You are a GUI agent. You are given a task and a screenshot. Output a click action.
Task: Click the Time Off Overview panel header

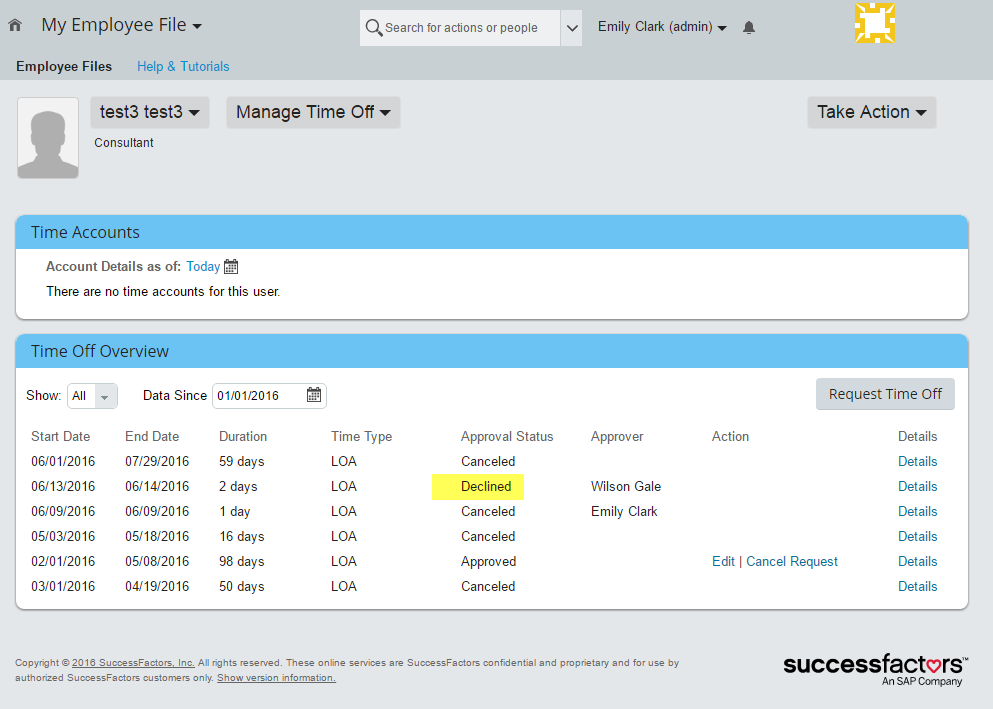[x=492, y=351]
